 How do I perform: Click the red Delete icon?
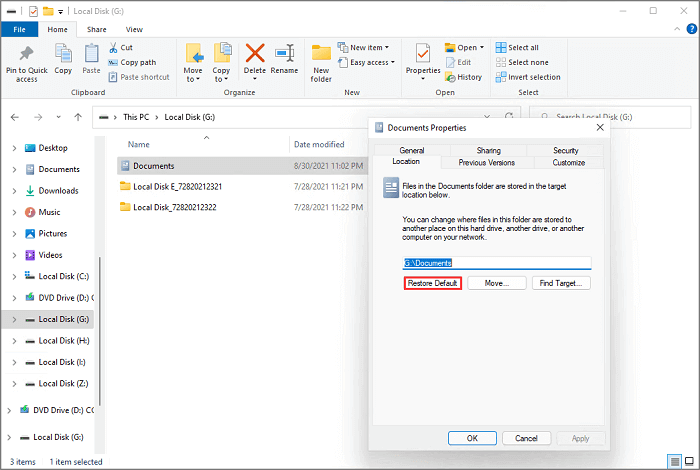pos(255,54)
